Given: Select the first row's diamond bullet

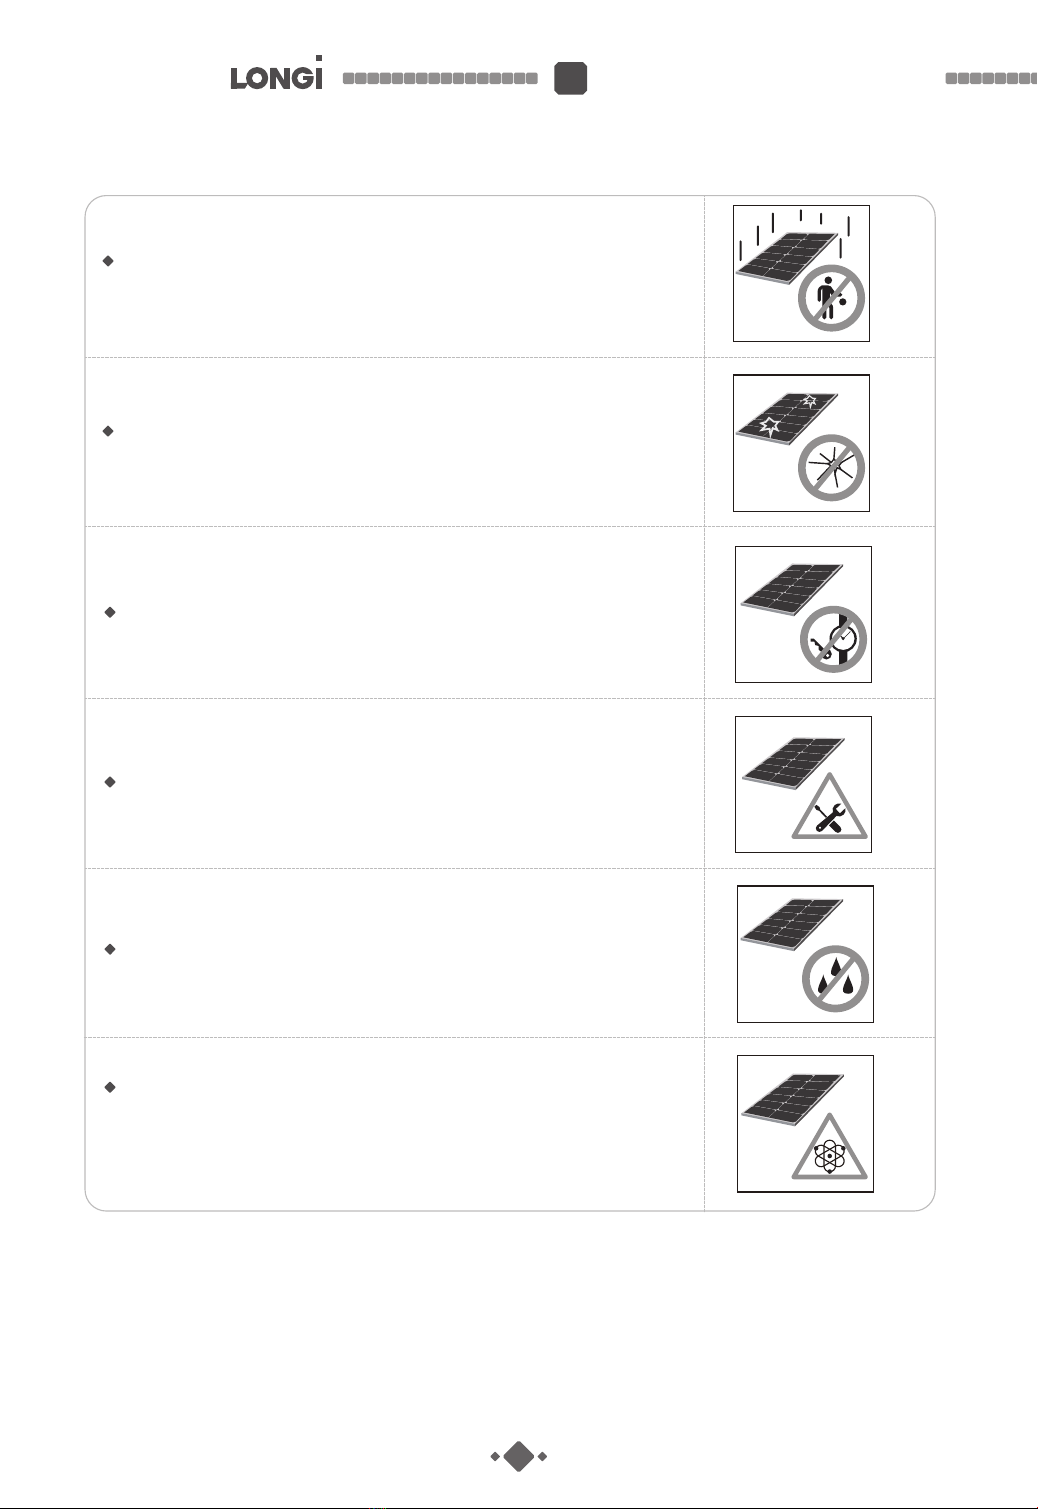Looking at the screenshot, I should pyautogui.click(x=108, y=261).
